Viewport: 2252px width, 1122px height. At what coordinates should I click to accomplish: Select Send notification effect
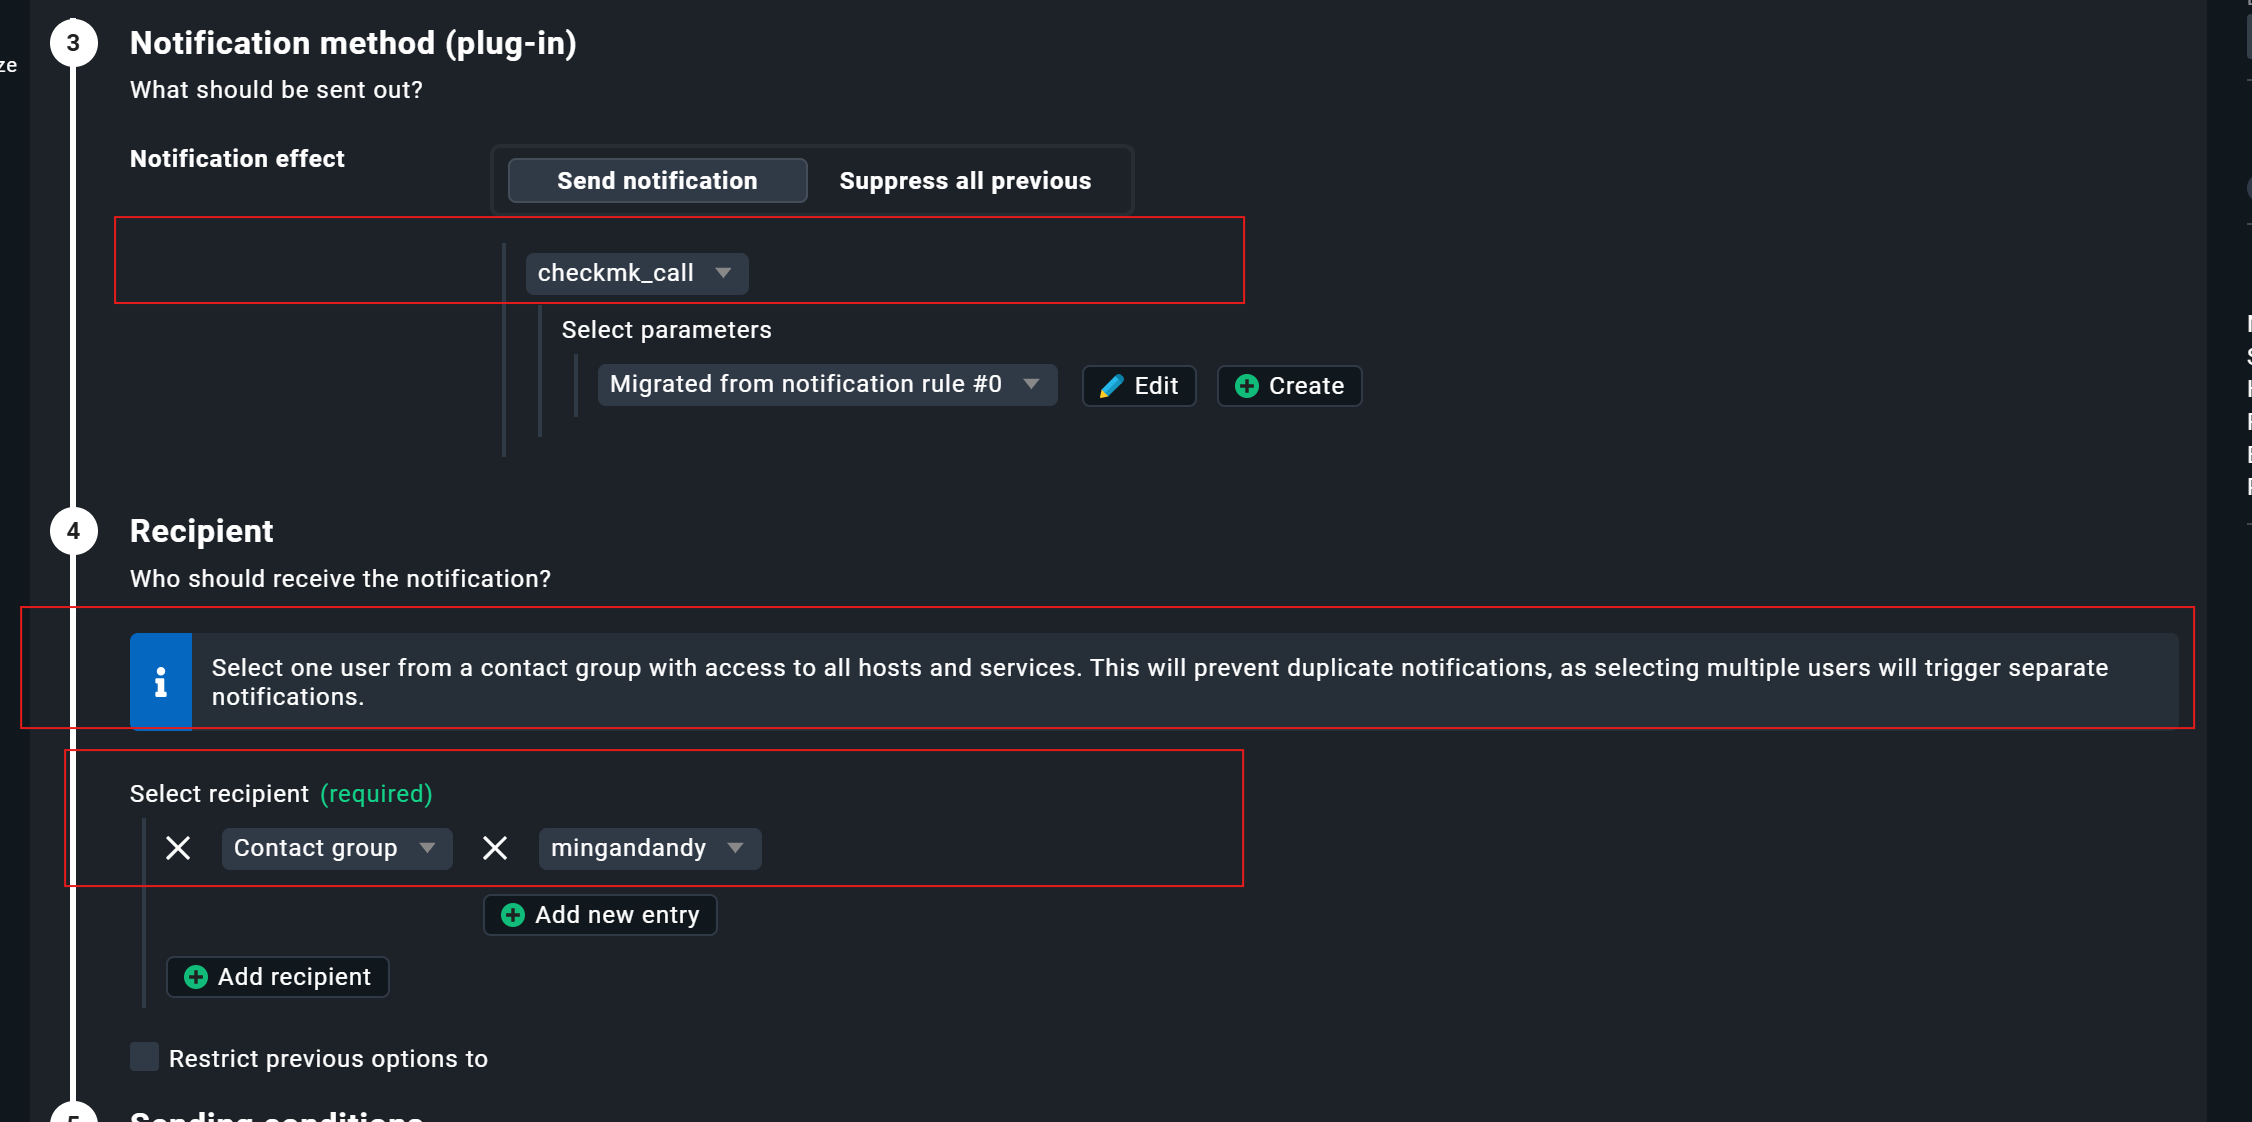[657, 181]
